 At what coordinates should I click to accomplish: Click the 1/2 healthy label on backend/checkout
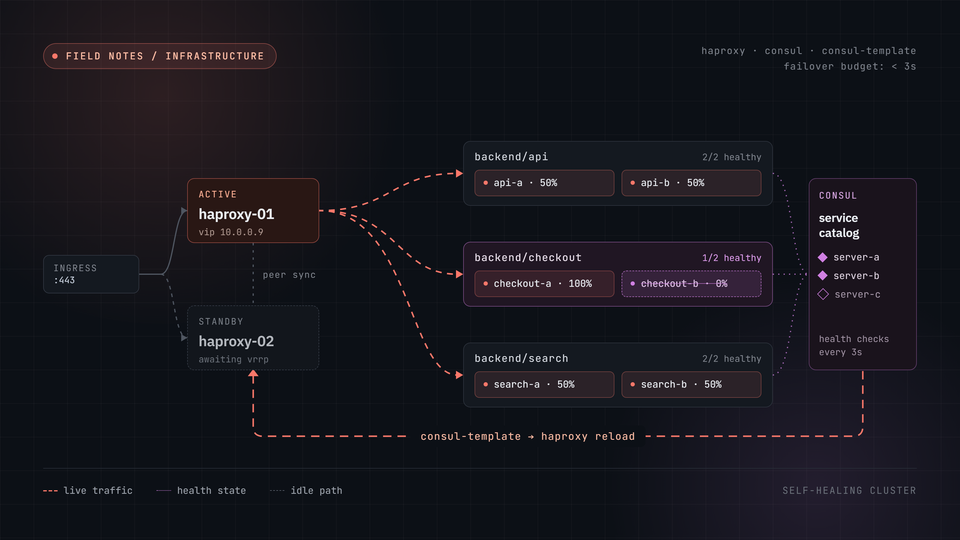tap(732, 258)
